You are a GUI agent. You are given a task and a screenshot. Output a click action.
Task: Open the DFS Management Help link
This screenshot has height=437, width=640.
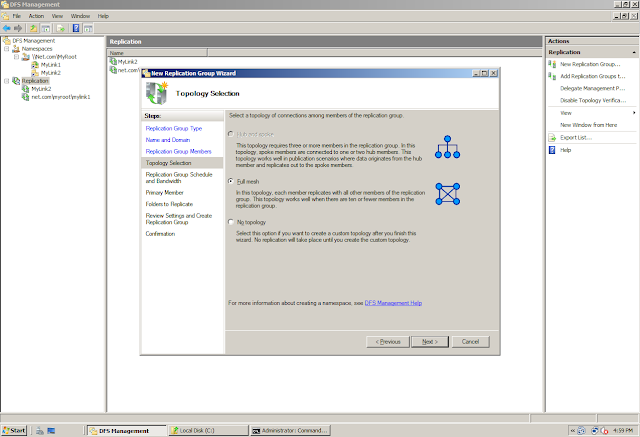pyautogui.click(x=393, y=303)
